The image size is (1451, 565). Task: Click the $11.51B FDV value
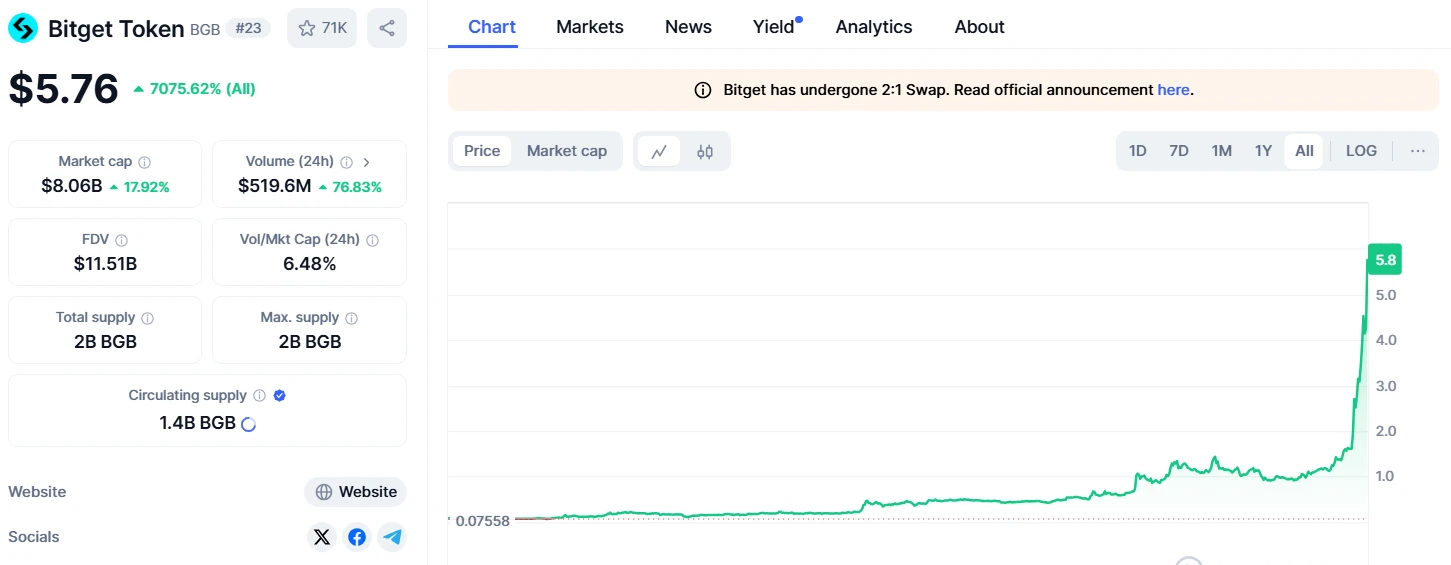point(105,264)
